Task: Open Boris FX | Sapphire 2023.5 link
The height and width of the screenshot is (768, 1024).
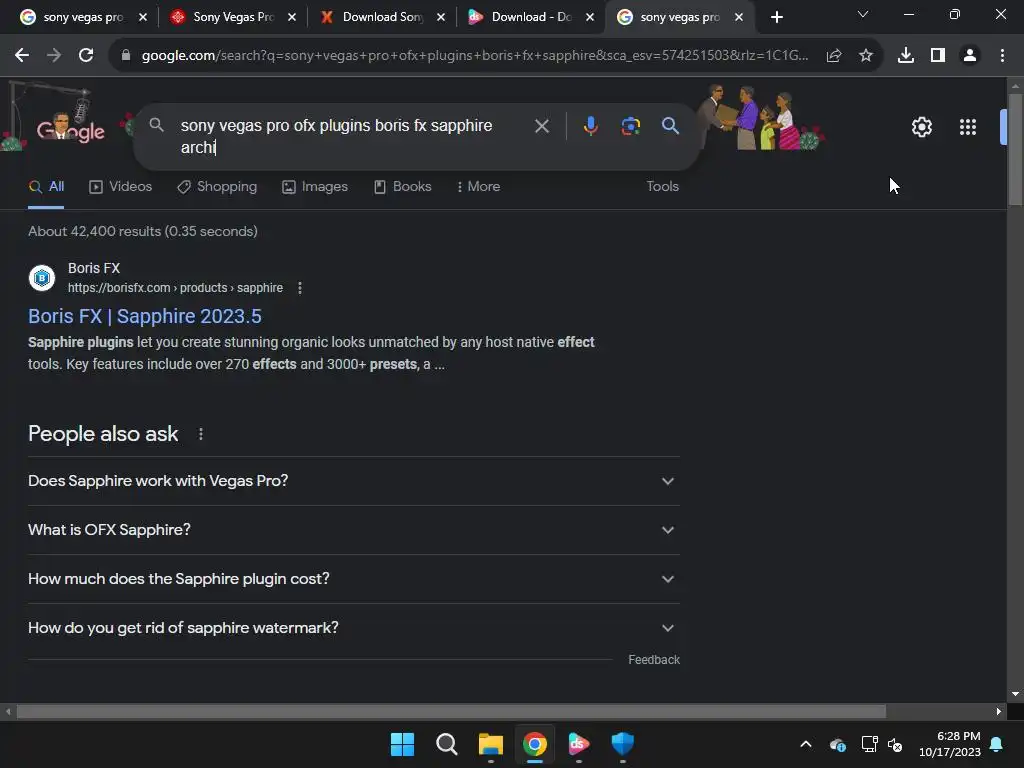Action: click(x=144, y=316)
